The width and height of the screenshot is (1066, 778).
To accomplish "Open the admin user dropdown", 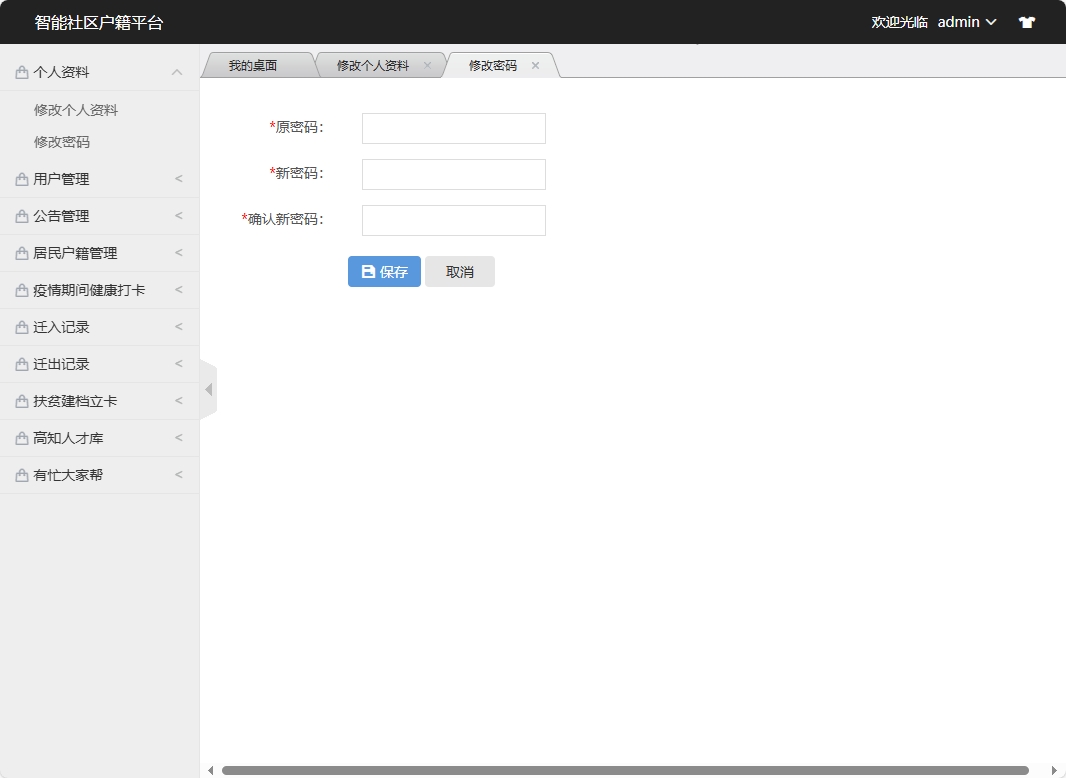I will 967,22.
